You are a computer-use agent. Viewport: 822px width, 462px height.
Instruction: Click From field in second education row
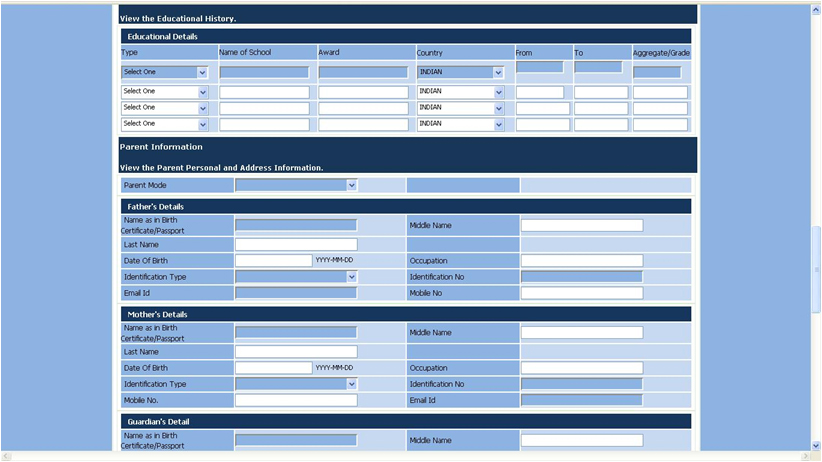[x=540, y=92]
